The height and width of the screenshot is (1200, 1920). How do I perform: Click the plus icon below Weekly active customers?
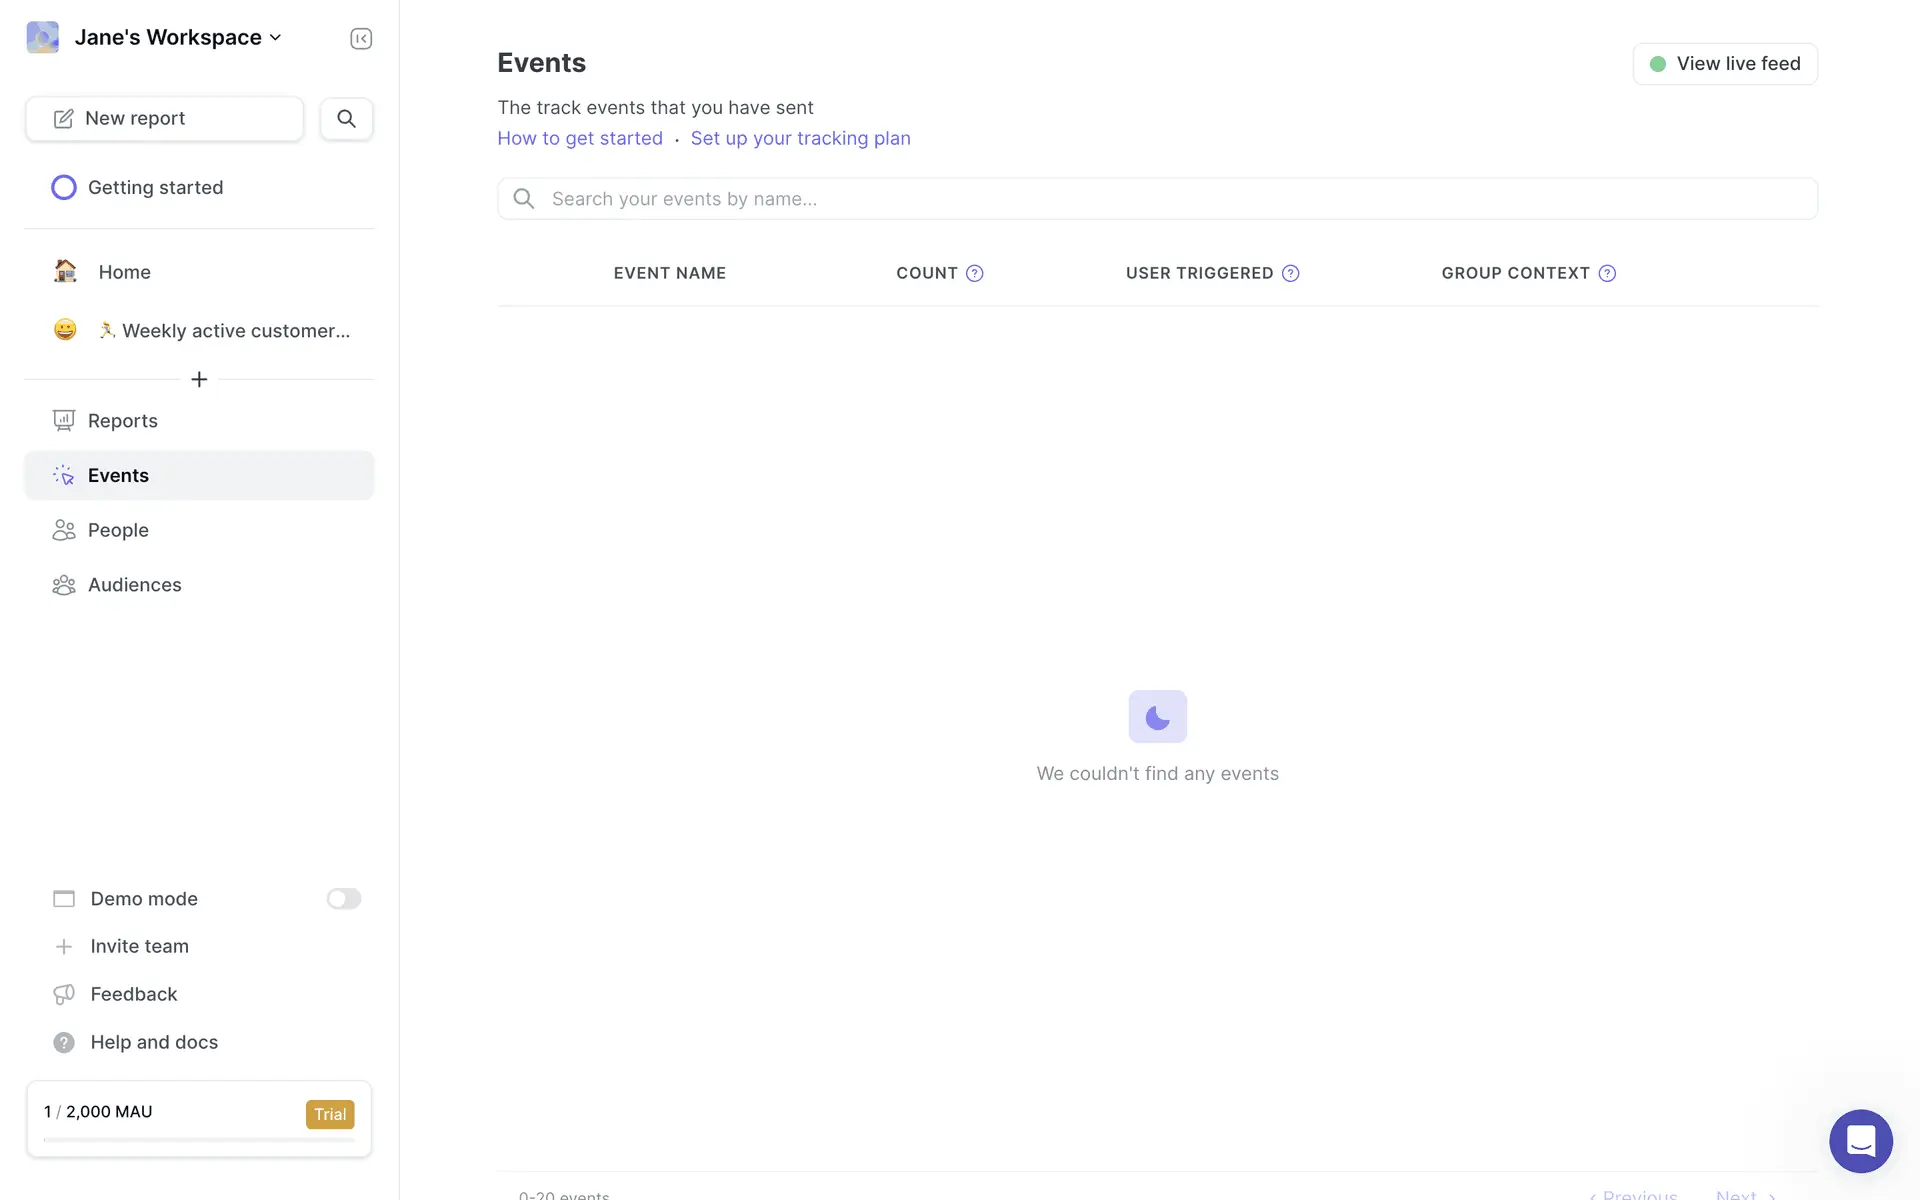coord(199,380)
